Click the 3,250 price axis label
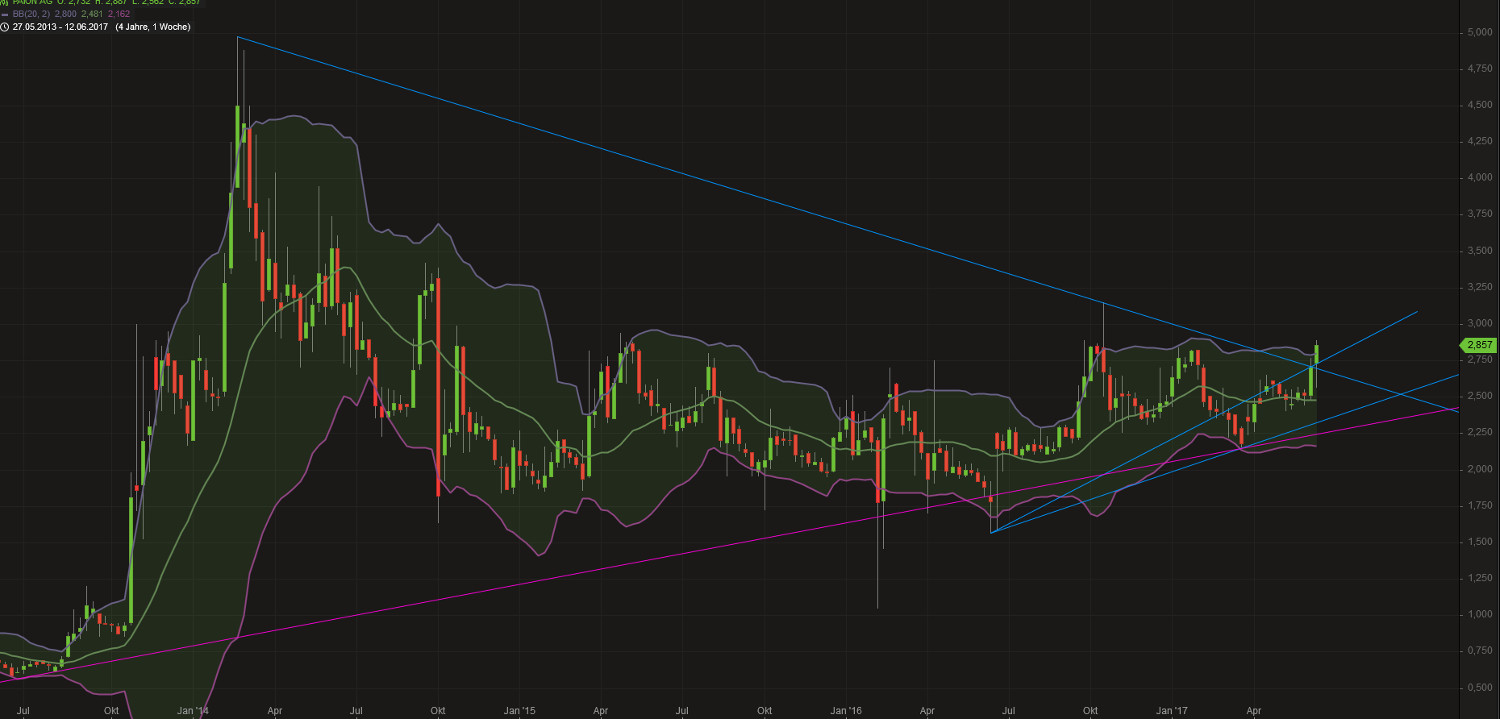The image size is (1500, 719). pyautogui.click(x=1481, y=287)
